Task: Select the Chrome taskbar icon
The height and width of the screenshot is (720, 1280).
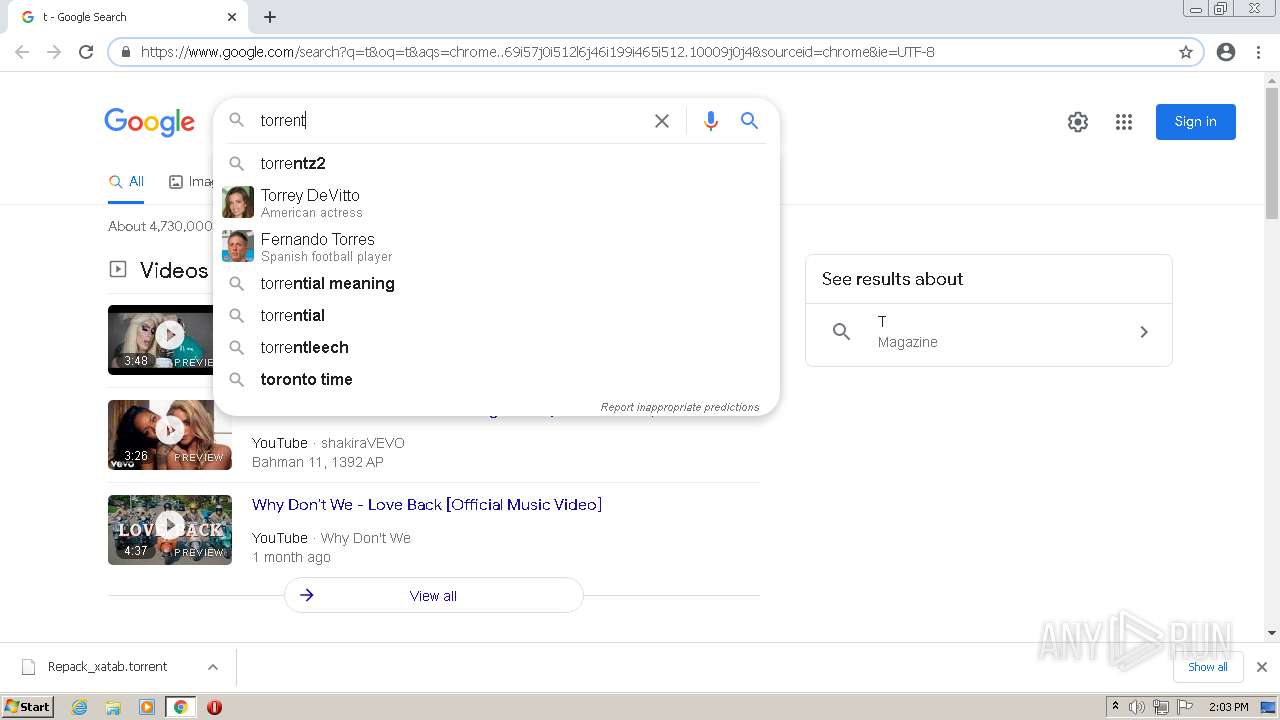Action: point(180,707)
